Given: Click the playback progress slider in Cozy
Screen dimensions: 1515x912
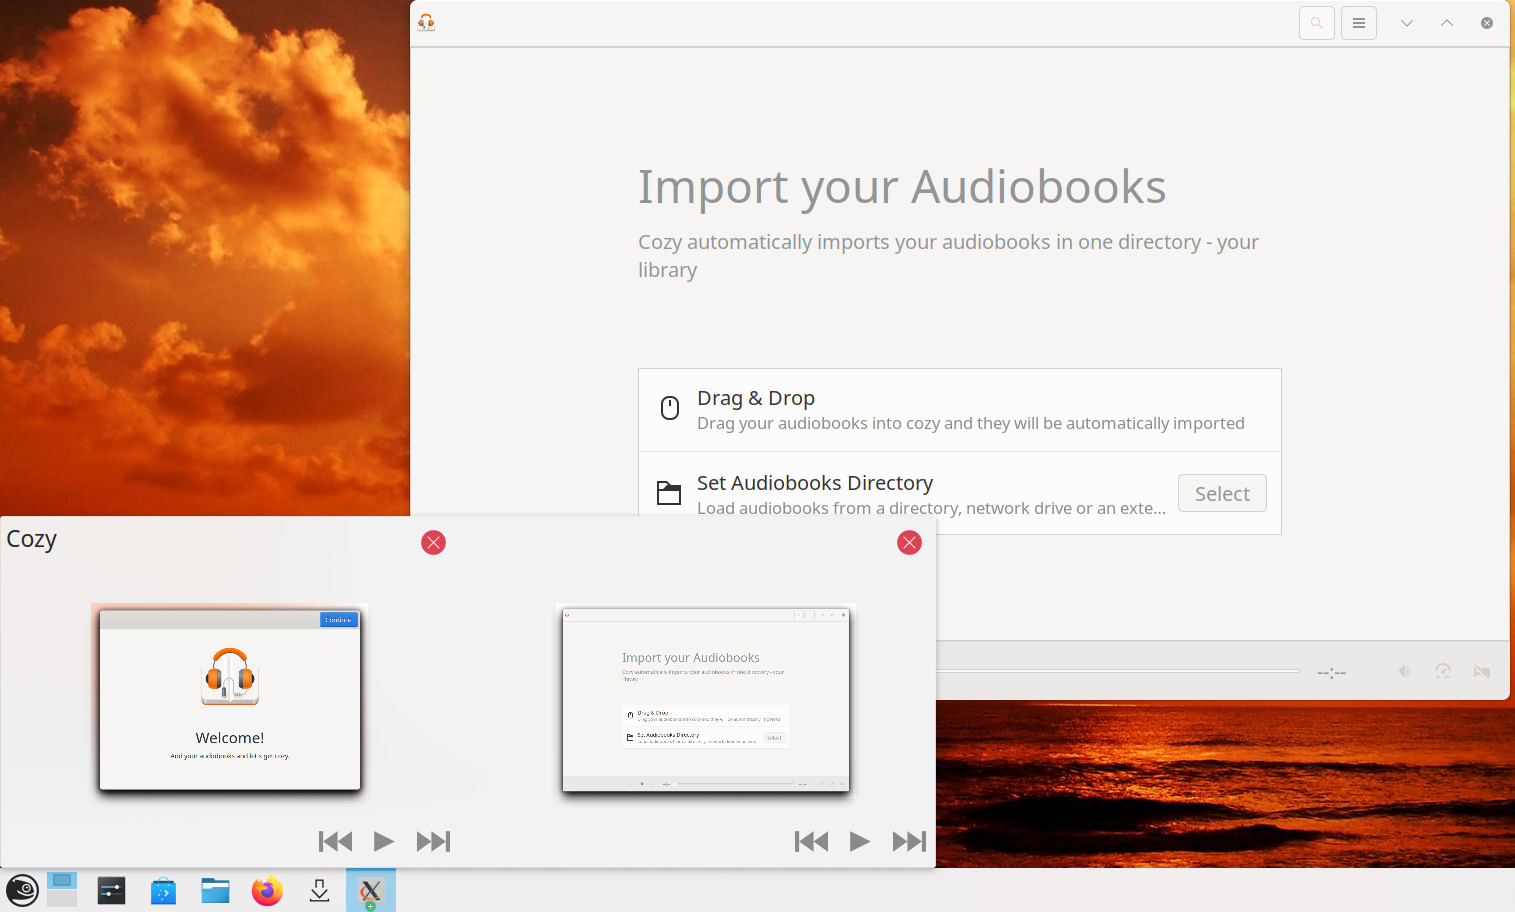Looking at the screenshot, I should [x=1117, y=671].
